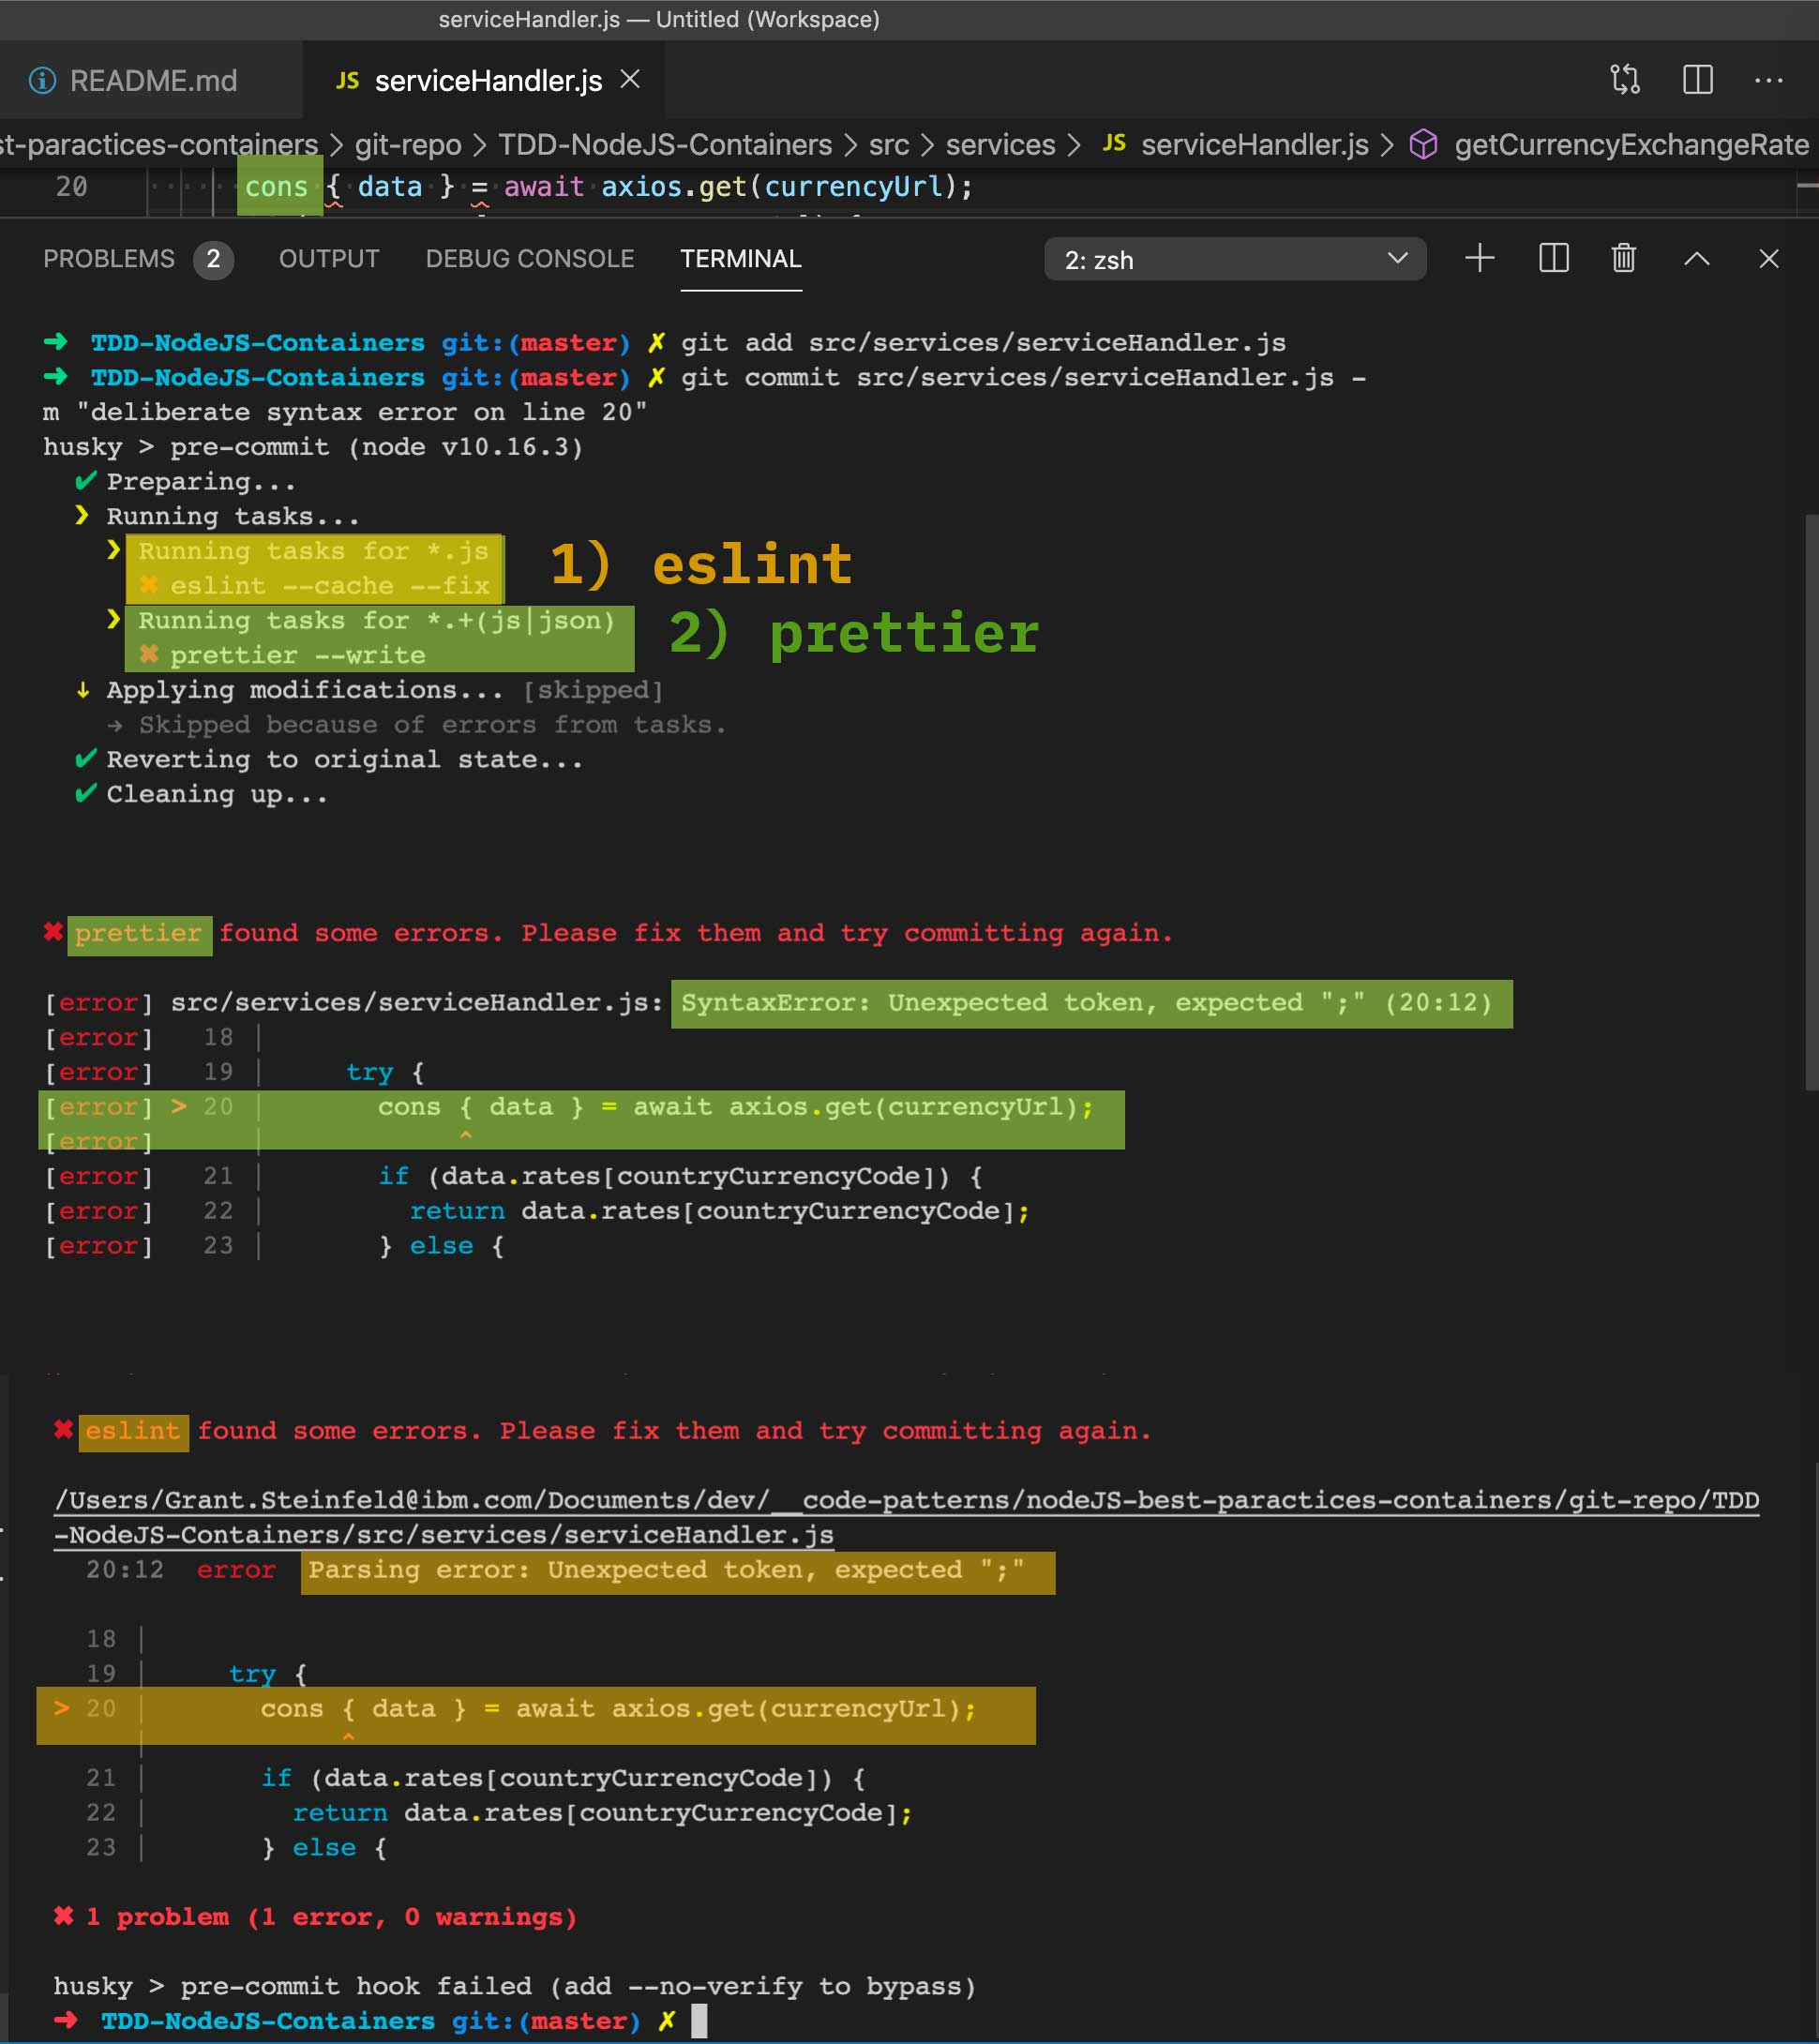Image resolution: width=1819 pixels, height=2044 pixels.
Task: Switch to the DEBUG CONSOLE tab
Action: tap(529, 259)
